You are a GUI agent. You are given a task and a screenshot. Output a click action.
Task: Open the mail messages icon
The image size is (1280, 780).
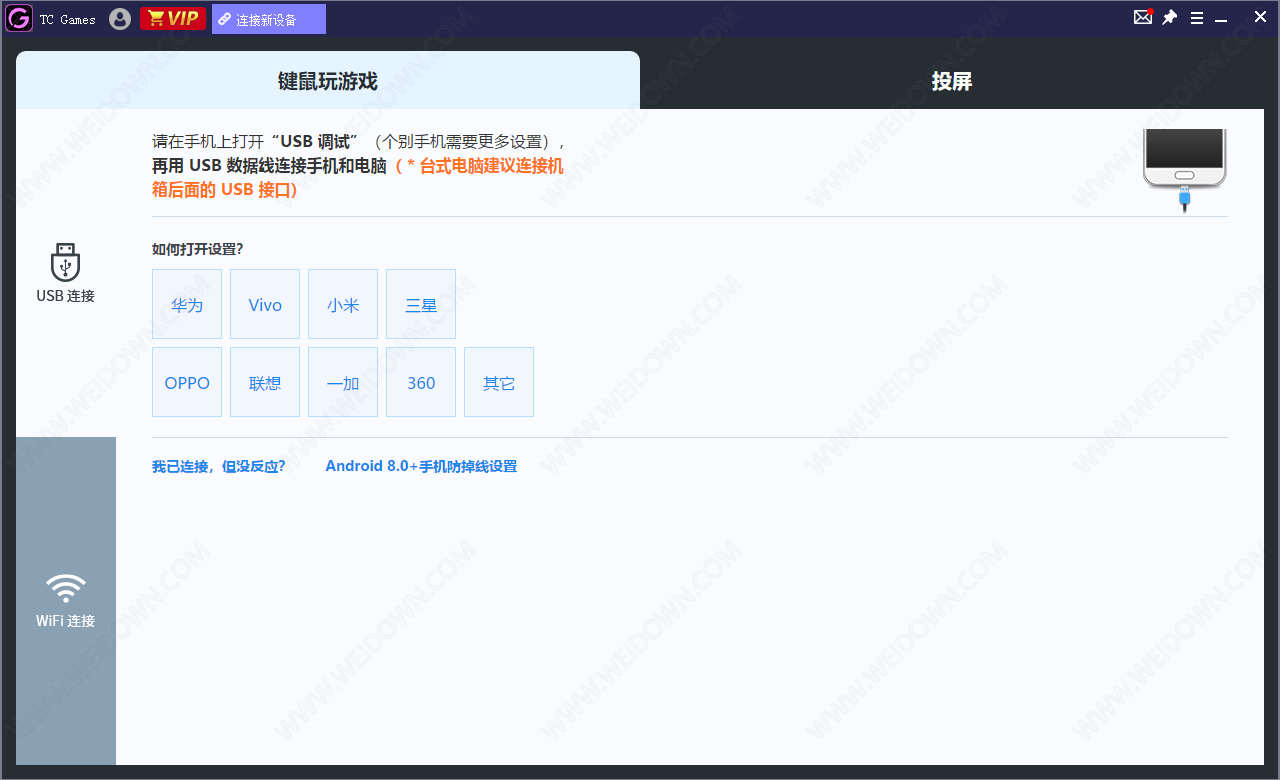(x=1143, y=17)
